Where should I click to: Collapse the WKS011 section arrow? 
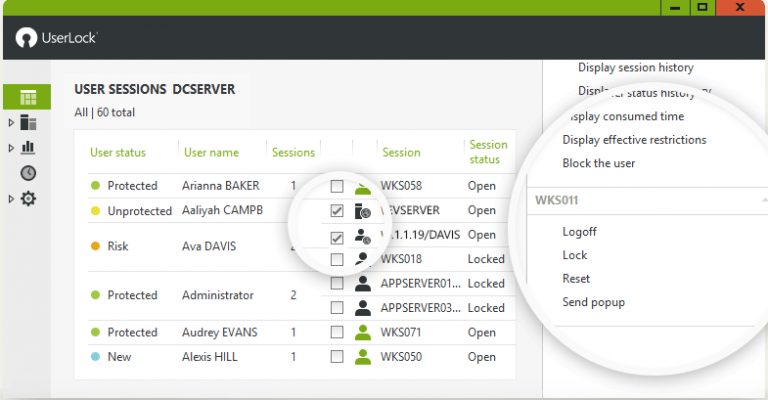coord(765,200)
